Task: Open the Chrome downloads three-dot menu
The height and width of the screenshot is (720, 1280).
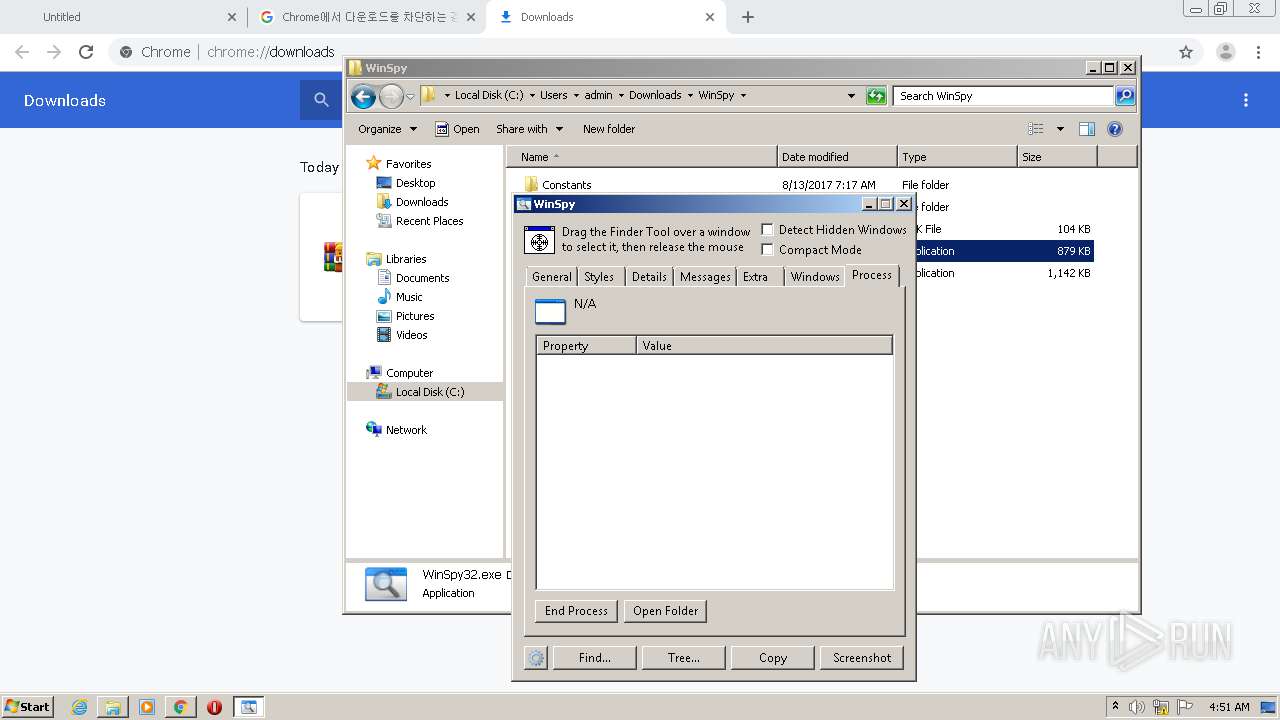Action: click(x=1246, y=100)
